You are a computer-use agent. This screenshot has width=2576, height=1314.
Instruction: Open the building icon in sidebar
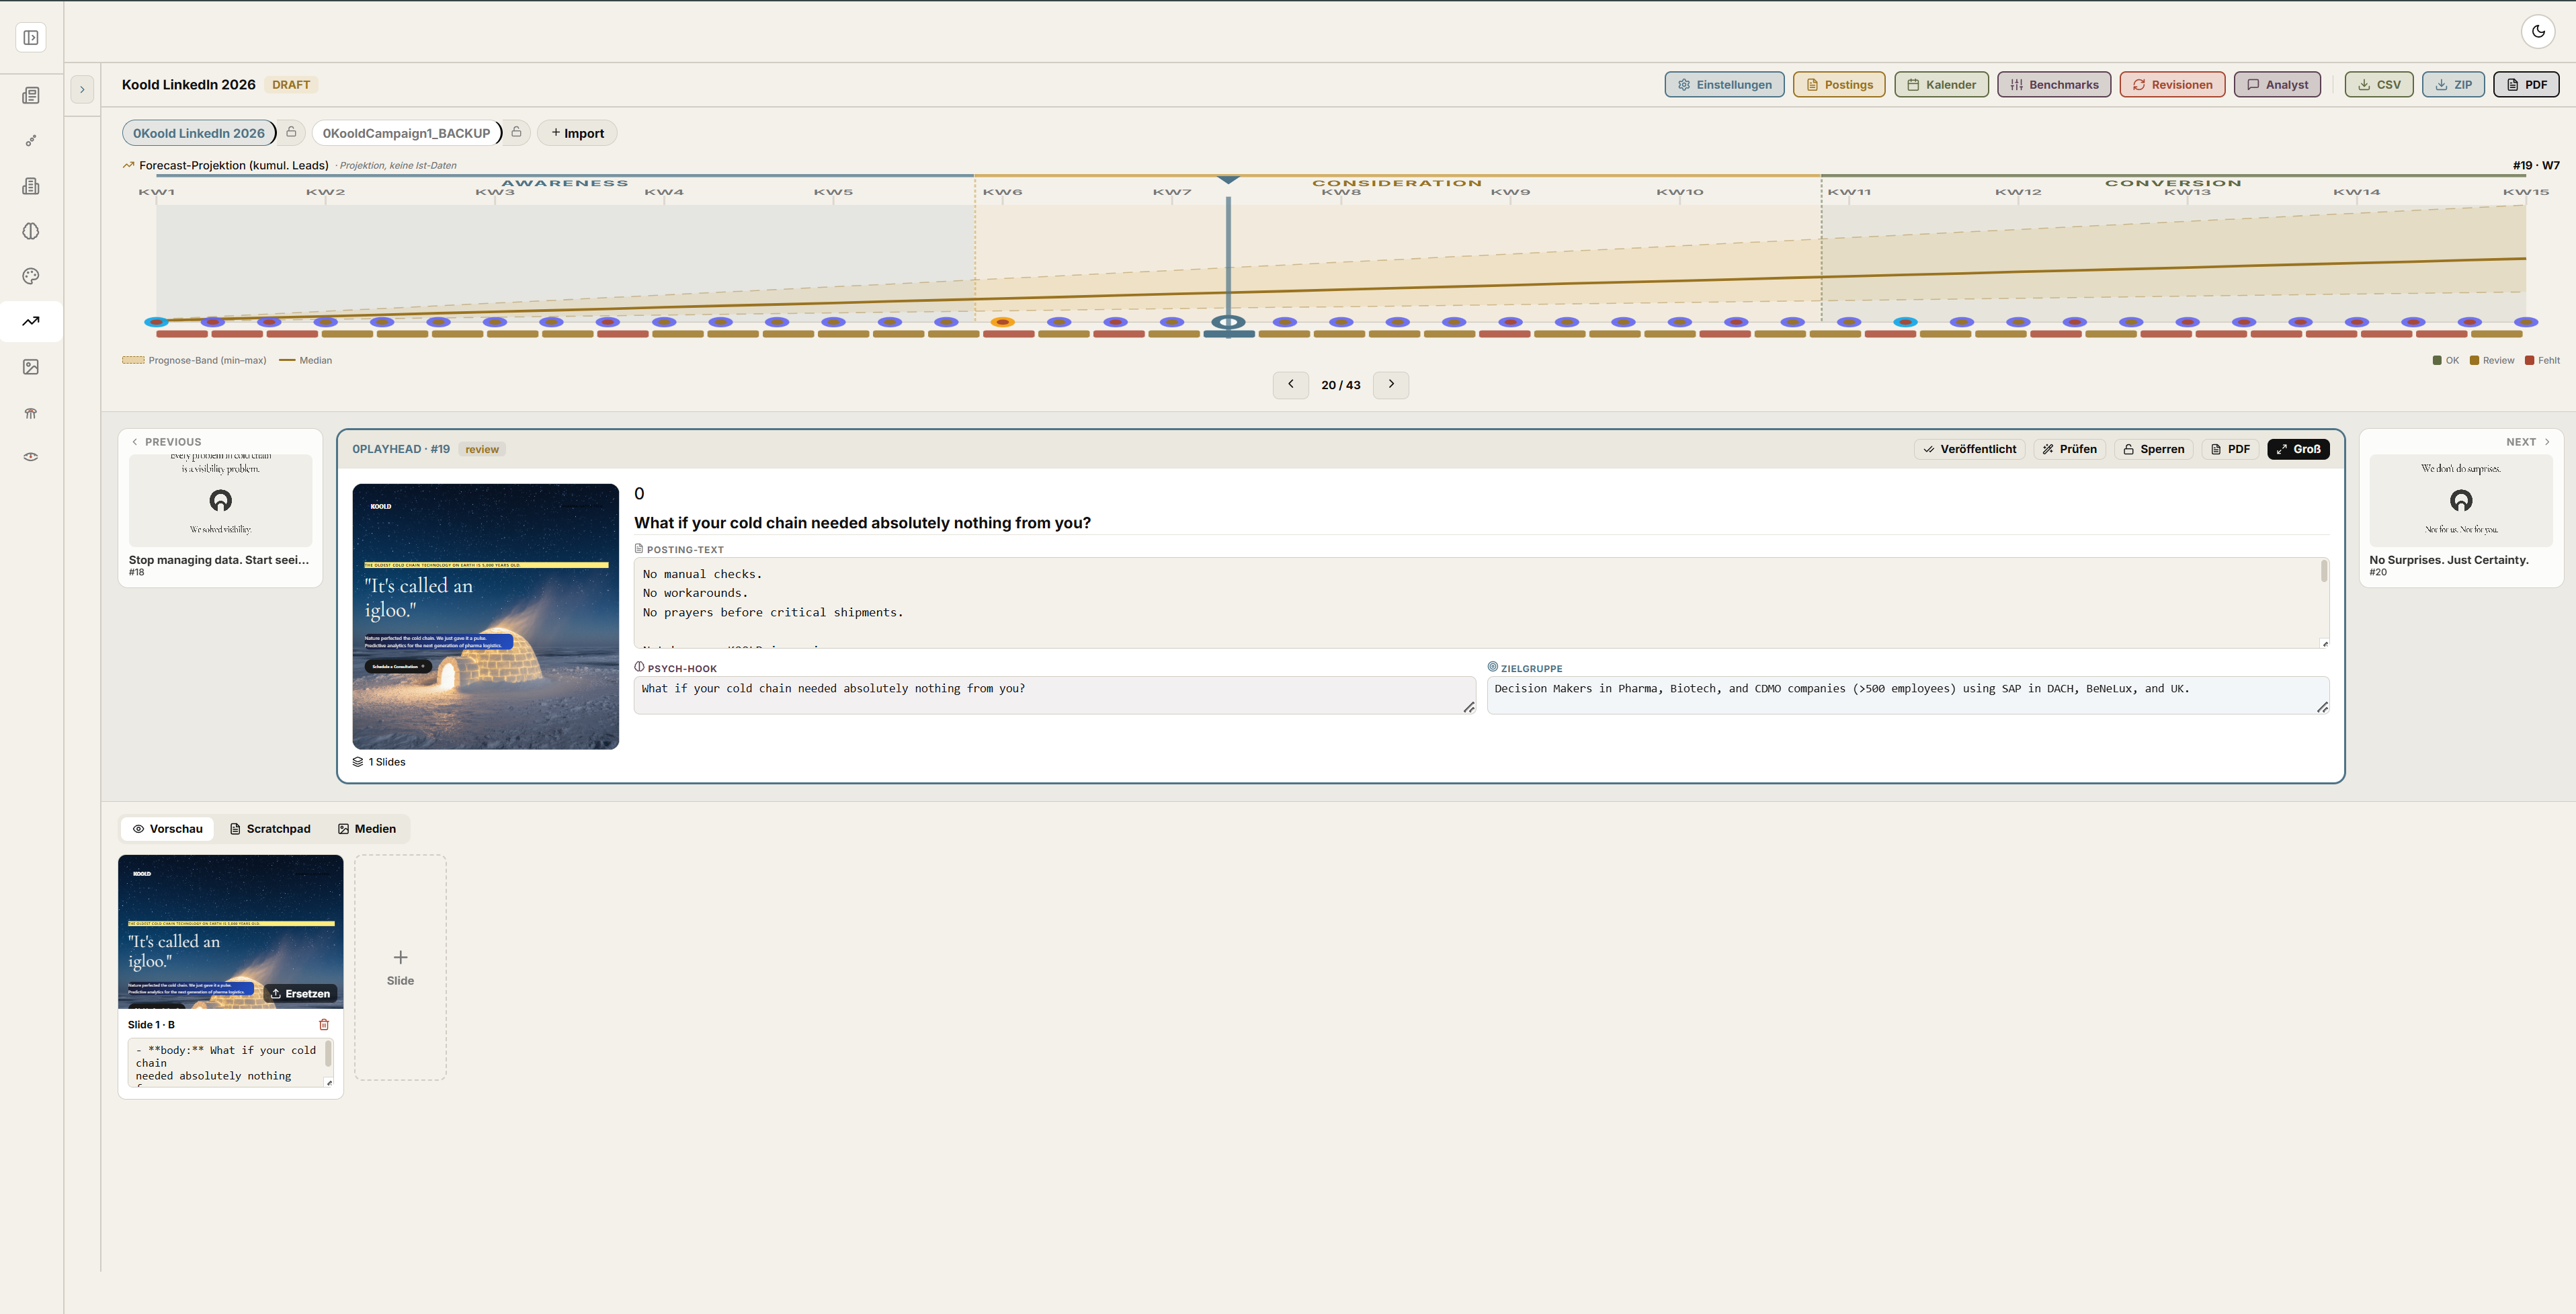pos(31,186)
